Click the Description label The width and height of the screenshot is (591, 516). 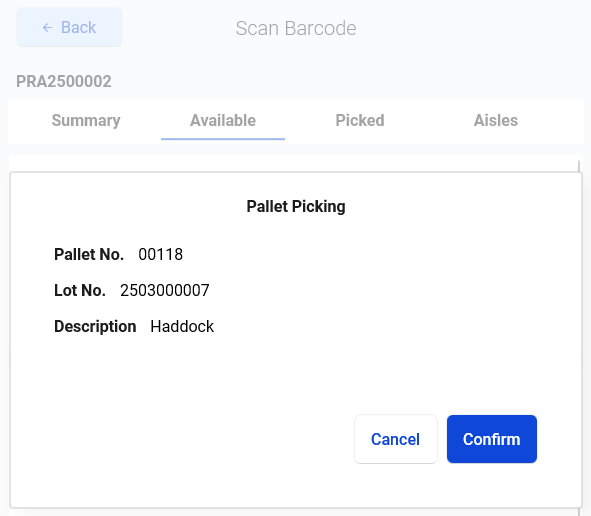(95, 326)
